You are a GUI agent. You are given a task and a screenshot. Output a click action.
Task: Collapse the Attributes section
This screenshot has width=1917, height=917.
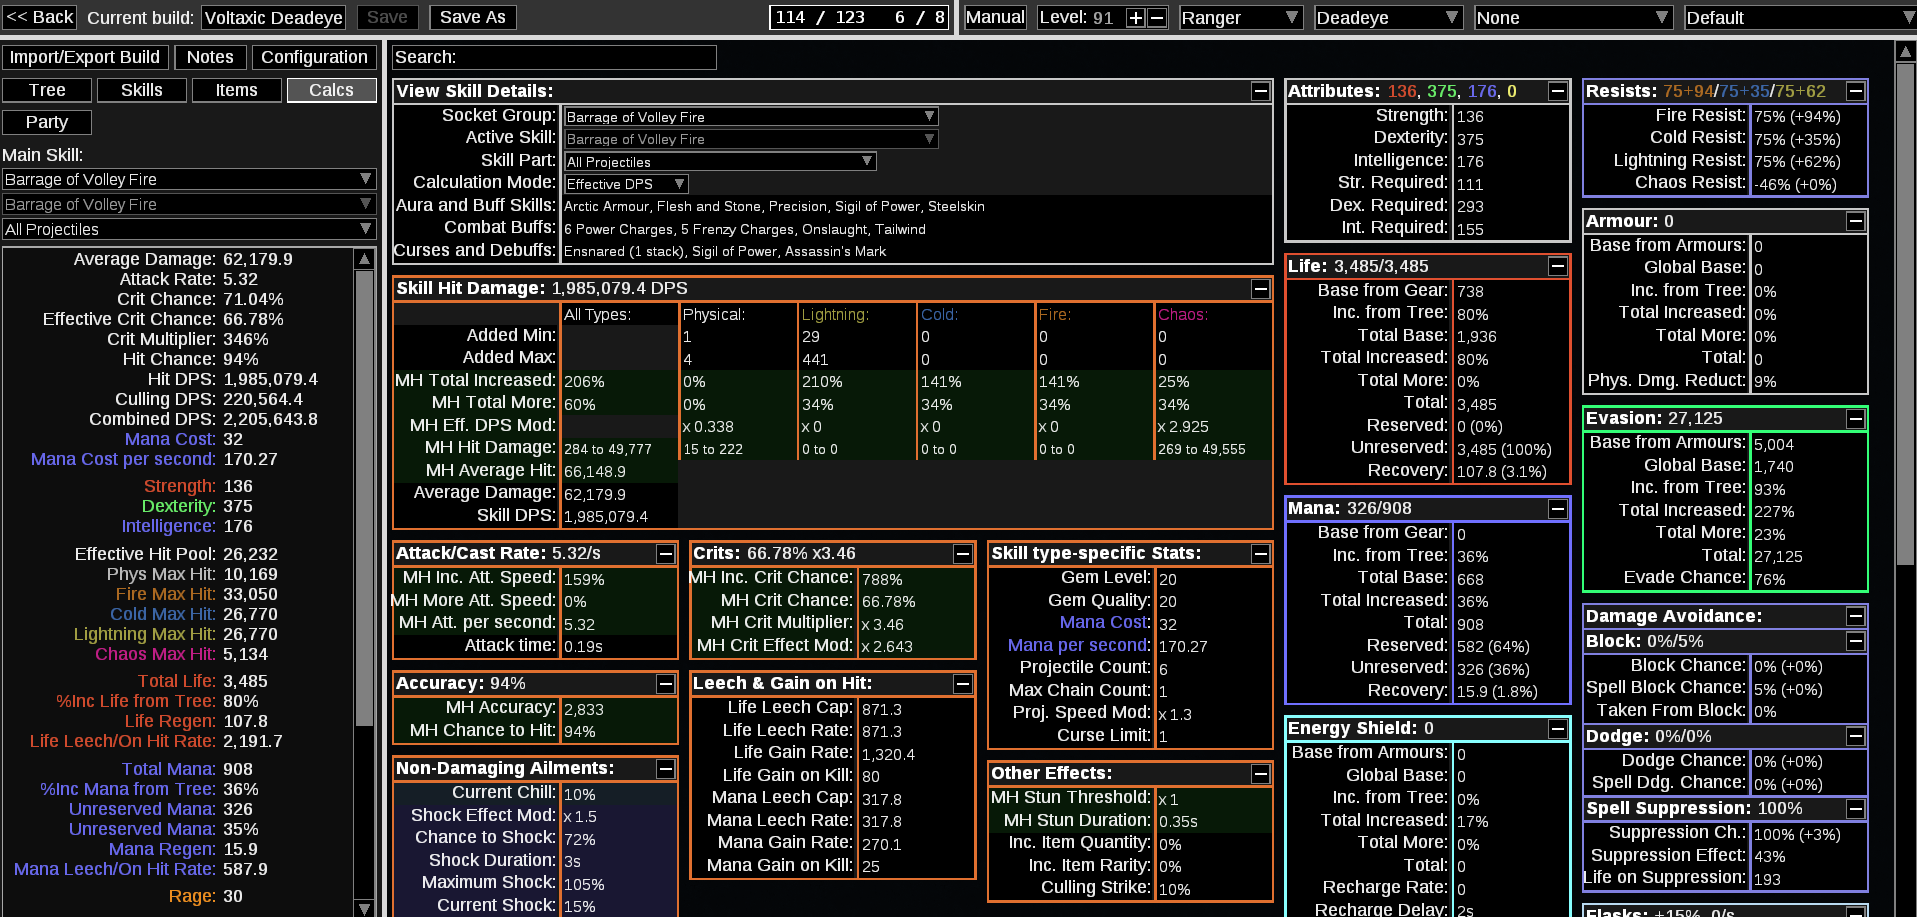[1558, 91]
